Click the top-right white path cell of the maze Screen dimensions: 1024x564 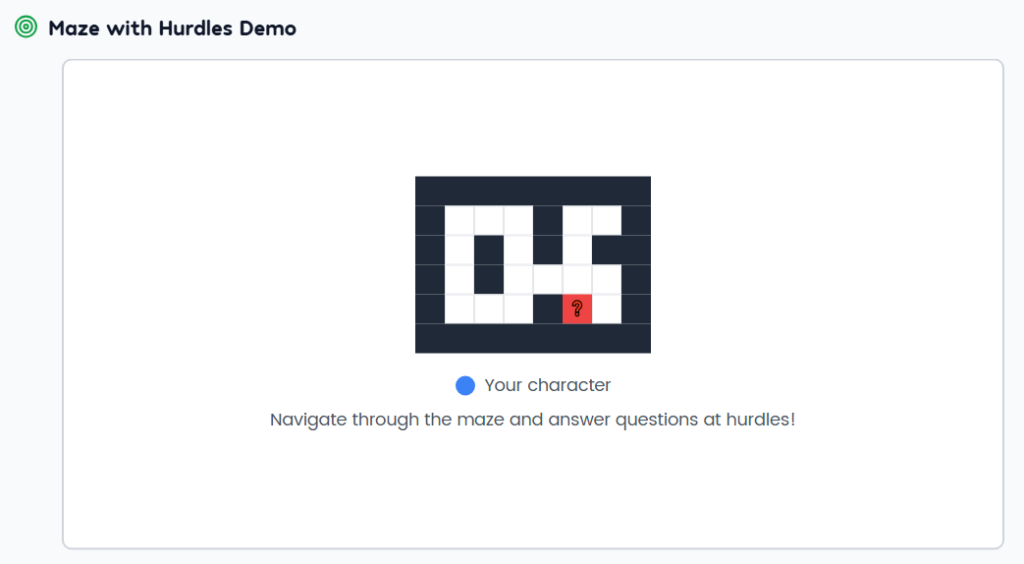[607, 221]
